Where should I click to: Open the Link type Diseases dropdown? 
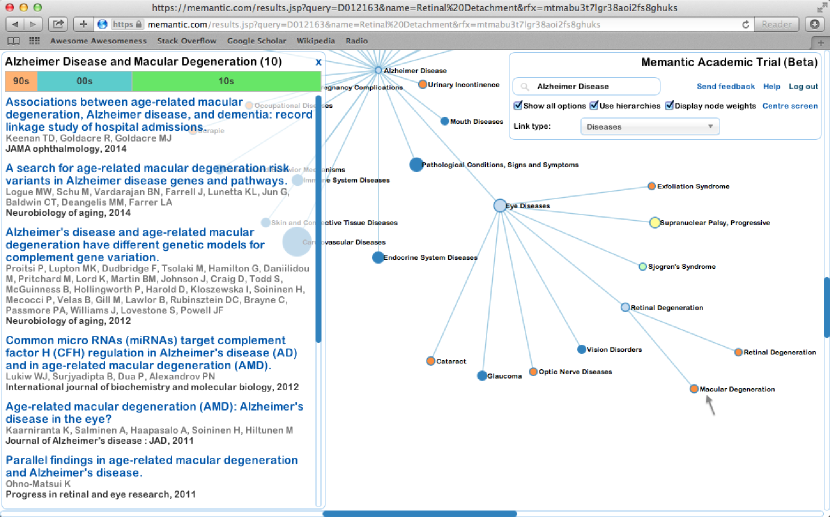650,126
